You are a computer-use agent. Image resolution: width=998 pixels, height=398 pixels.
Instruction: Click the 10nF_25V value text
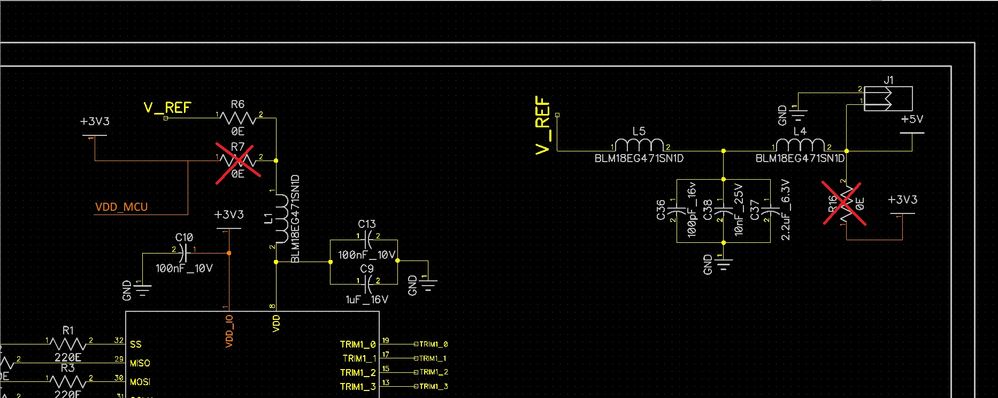739,211
